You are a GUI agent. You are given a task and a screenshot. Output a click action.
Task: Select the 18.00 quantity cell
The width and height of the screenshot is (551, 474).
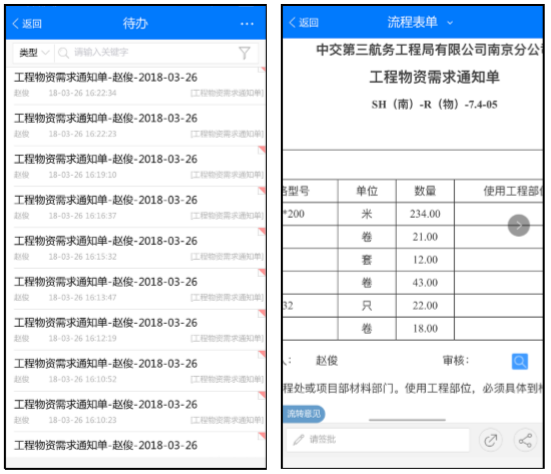[x=425, y=329]
